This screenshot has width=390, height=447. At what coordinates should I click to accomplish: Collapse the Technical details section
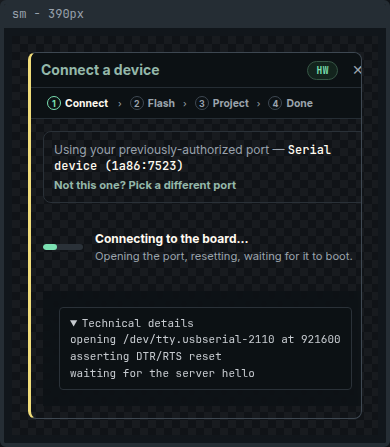click(132, 323)
